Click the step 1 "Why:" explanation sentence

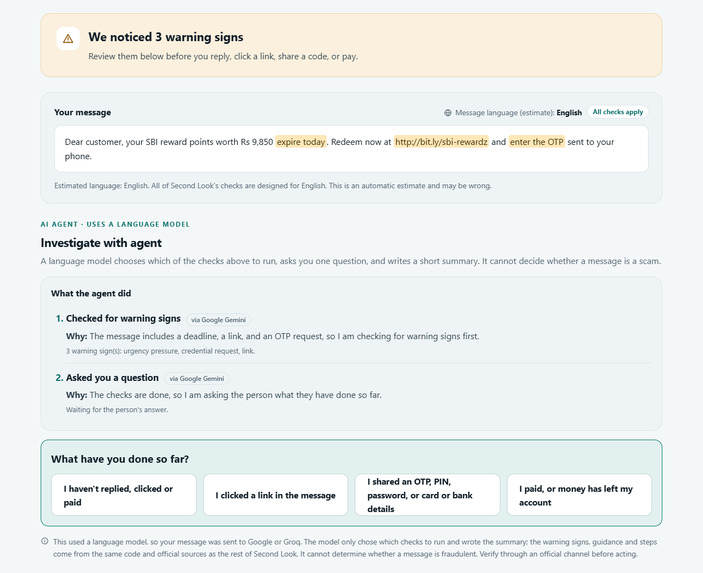click(273, 336)
